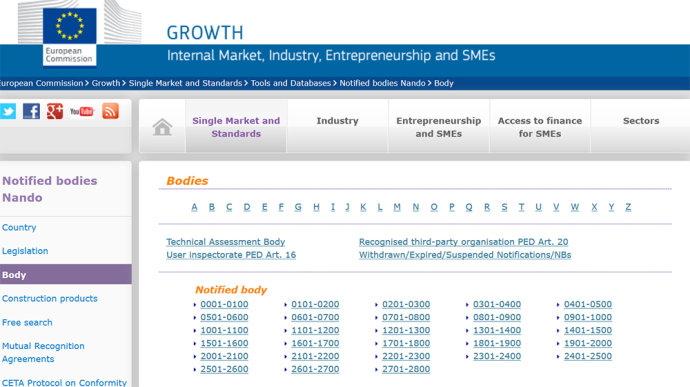This screenshot has width=690, height=387.
Task: Open notified body range 2401-2500
Action: click(588, 356)
